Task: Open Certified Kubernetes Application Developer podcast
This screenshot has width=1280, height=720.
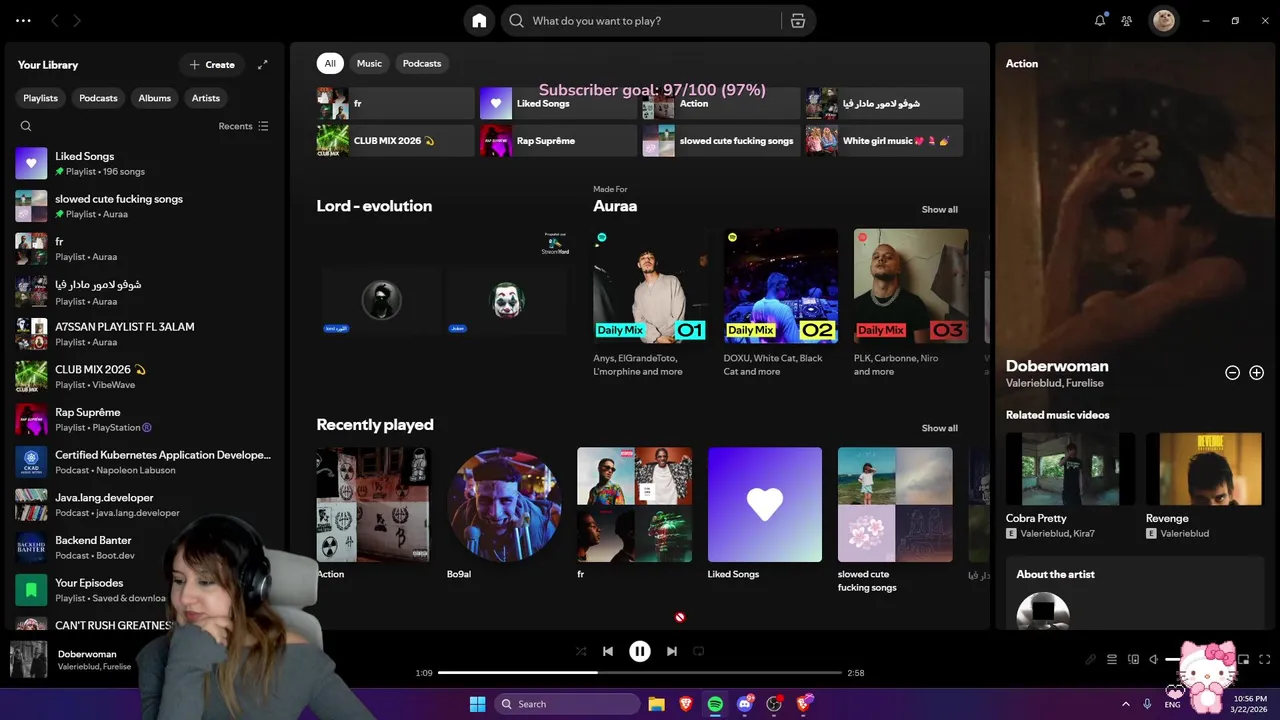Action: [x=145, y=462]
